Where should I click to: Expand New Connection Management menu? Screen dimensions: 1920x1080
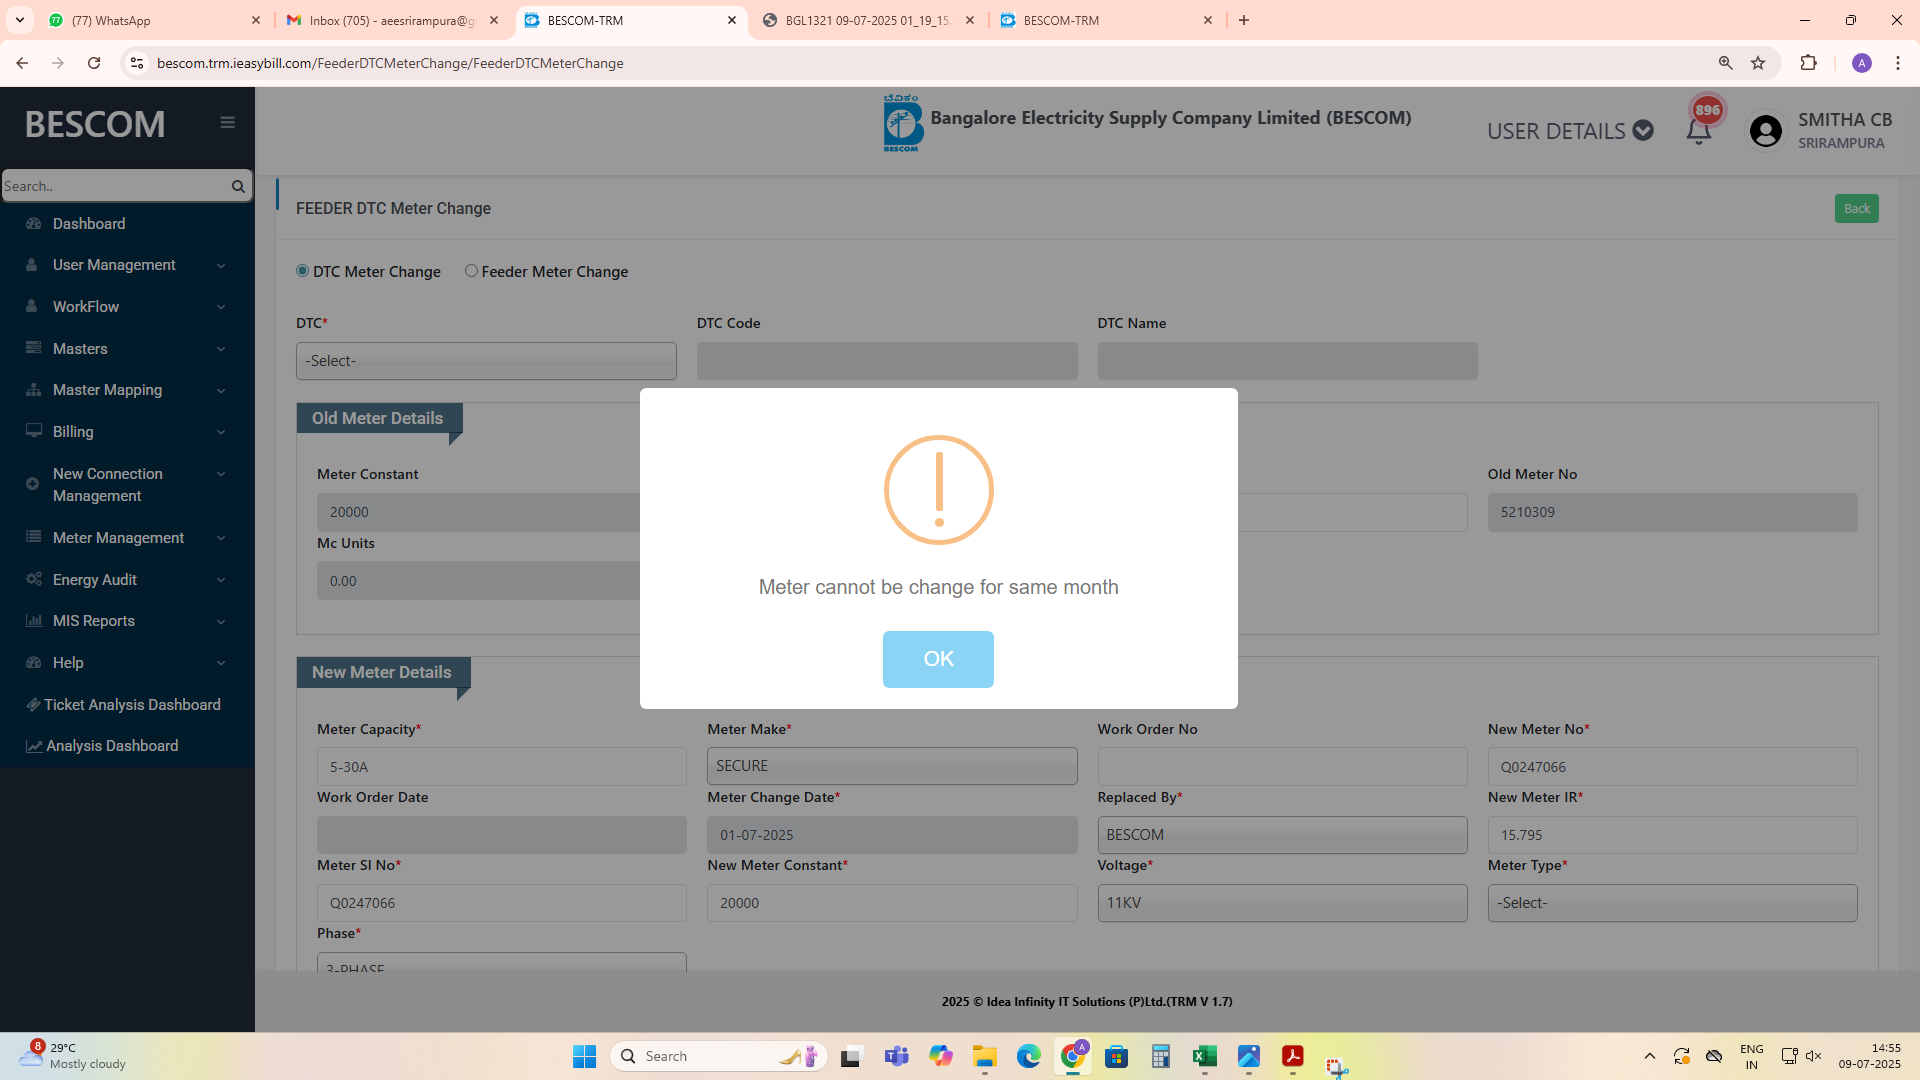[127, 485]
